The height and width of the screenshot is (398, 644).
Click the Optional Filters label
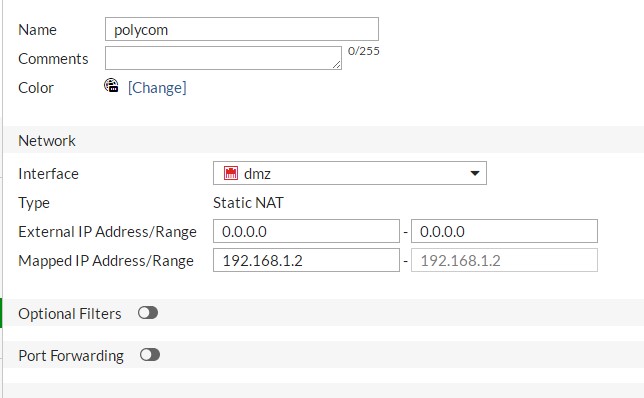[70, 314]
